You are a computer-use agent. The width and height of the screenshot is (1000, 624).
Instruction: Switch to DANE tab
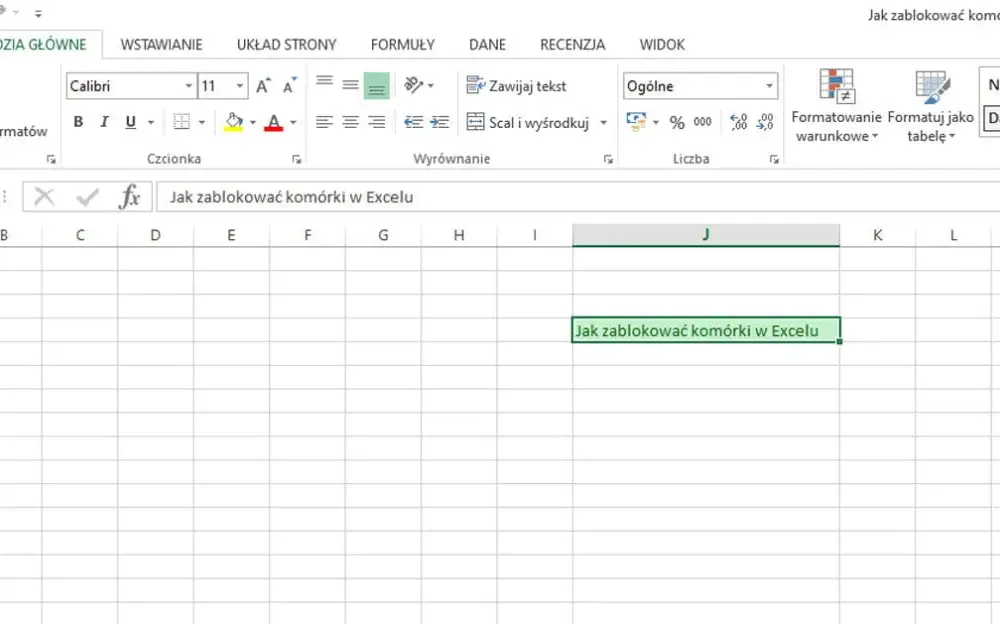487,45
